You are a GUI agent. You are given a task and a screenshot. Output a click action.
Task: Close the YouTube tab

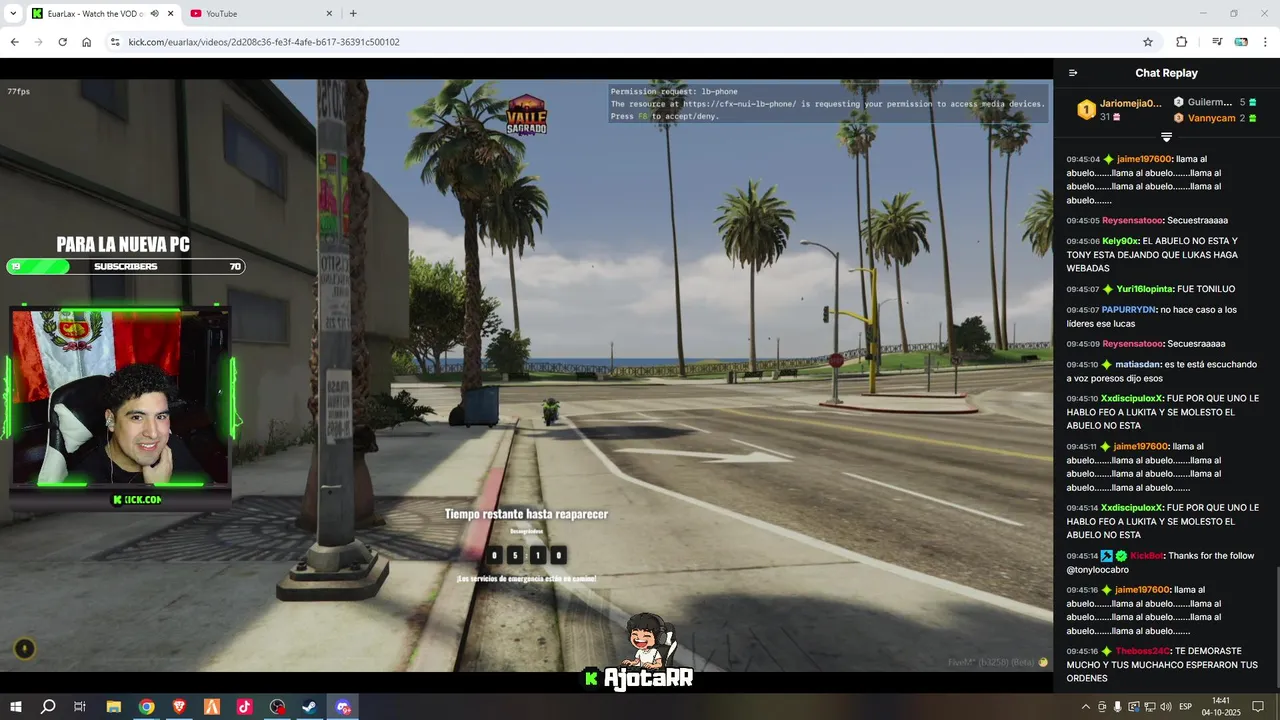point(329,14)
